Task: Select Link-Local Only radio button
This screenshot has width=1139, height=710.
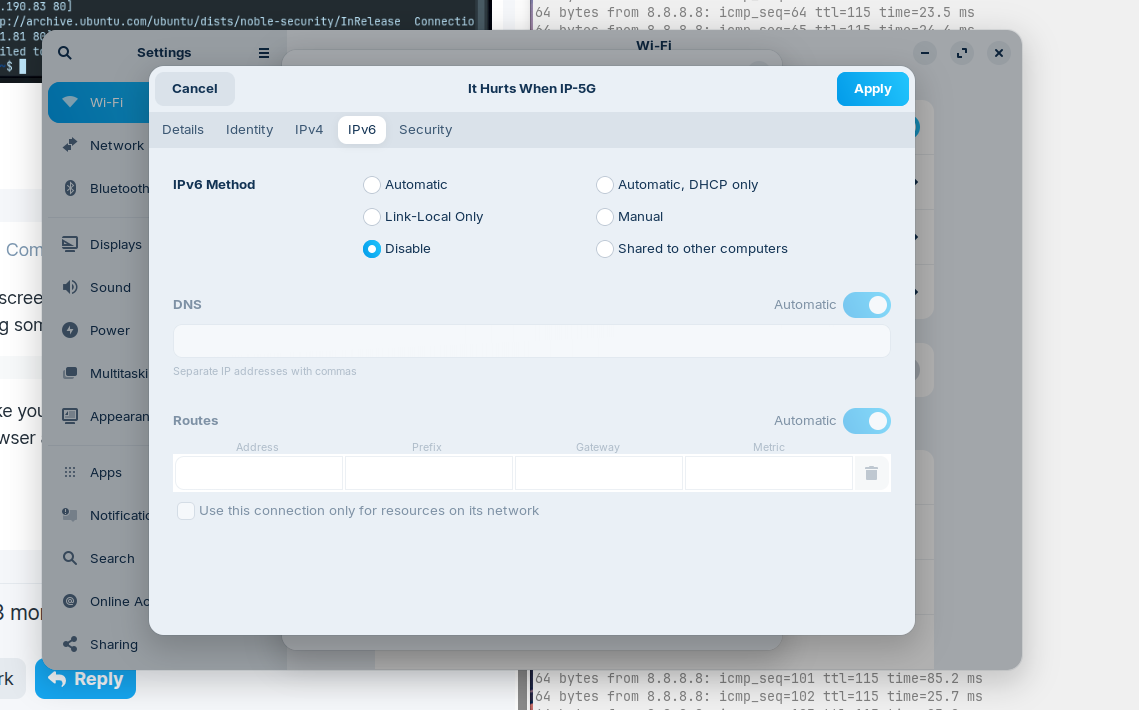Action: tap(372, 217)
